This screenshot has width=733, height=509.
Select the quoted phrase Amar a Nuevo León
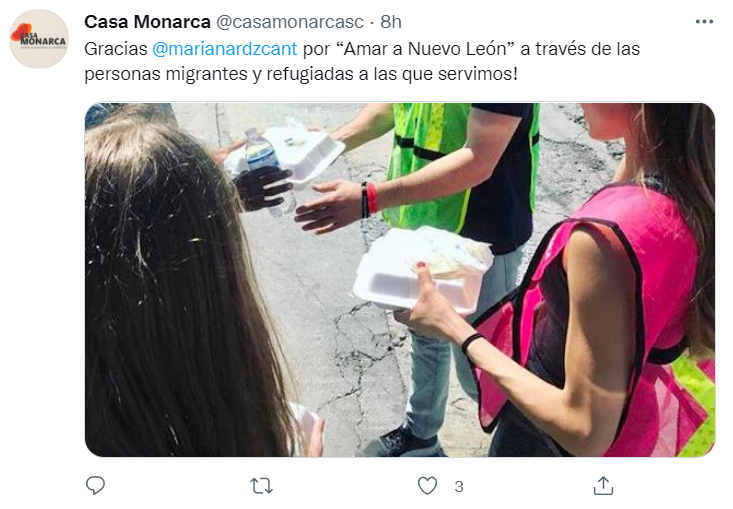tap(425, 49)
